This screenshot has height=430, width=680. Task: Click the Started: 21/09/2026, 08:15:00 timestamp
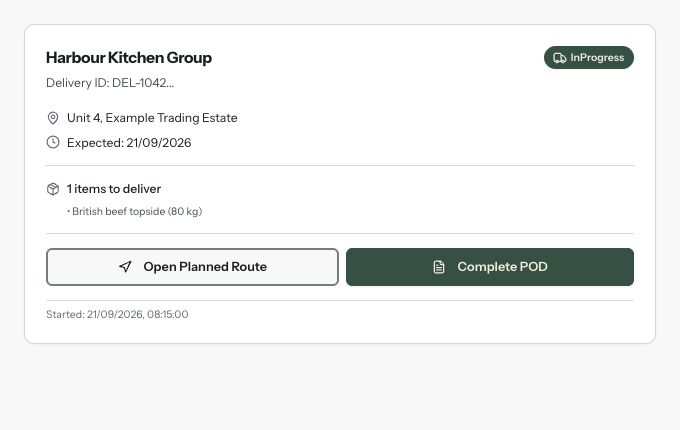pyautogui.click(x=117, y=314)
